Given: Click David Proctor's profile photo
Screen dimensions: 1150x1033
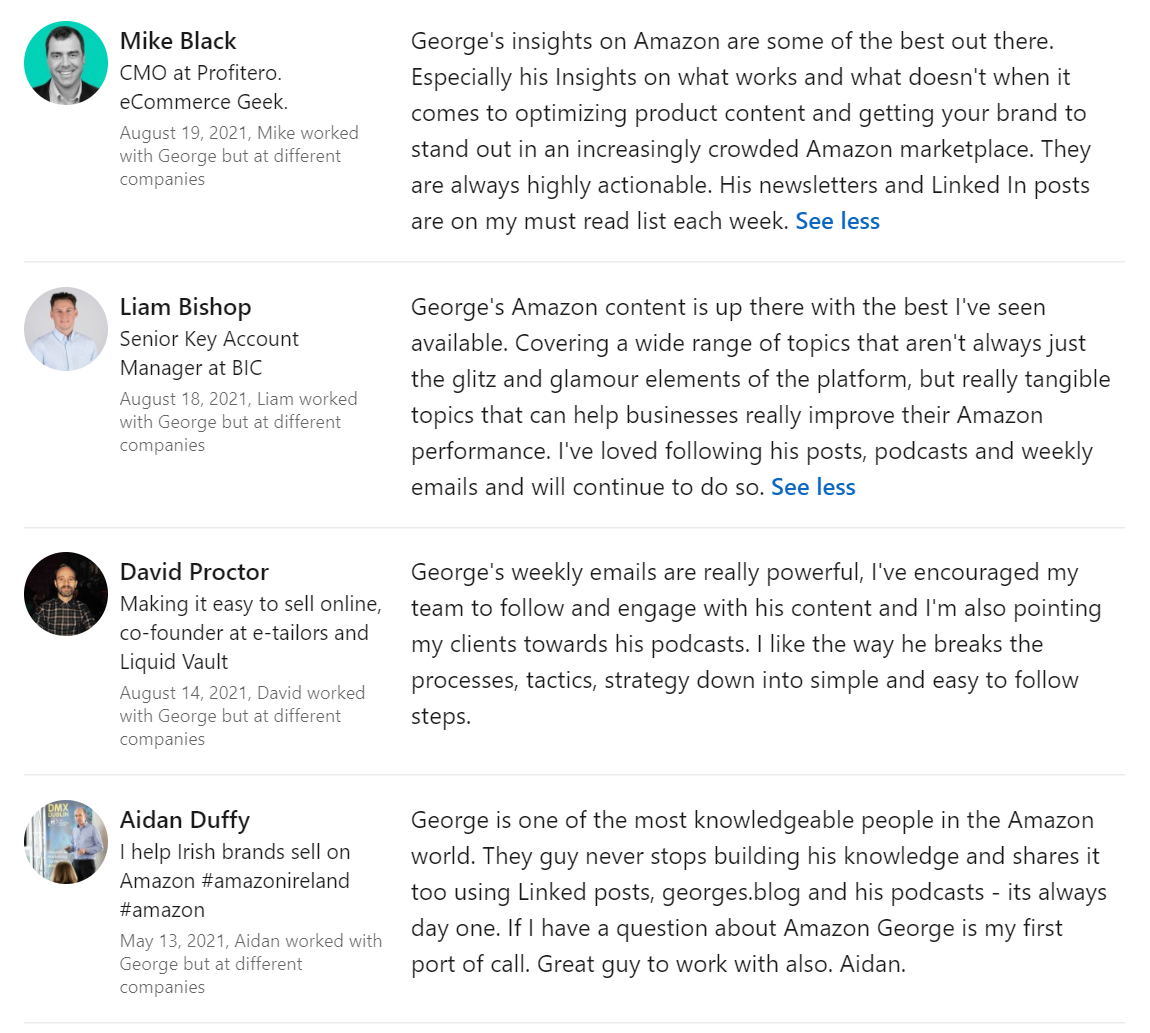Looking at the screenshot, I should coord(66,594).
